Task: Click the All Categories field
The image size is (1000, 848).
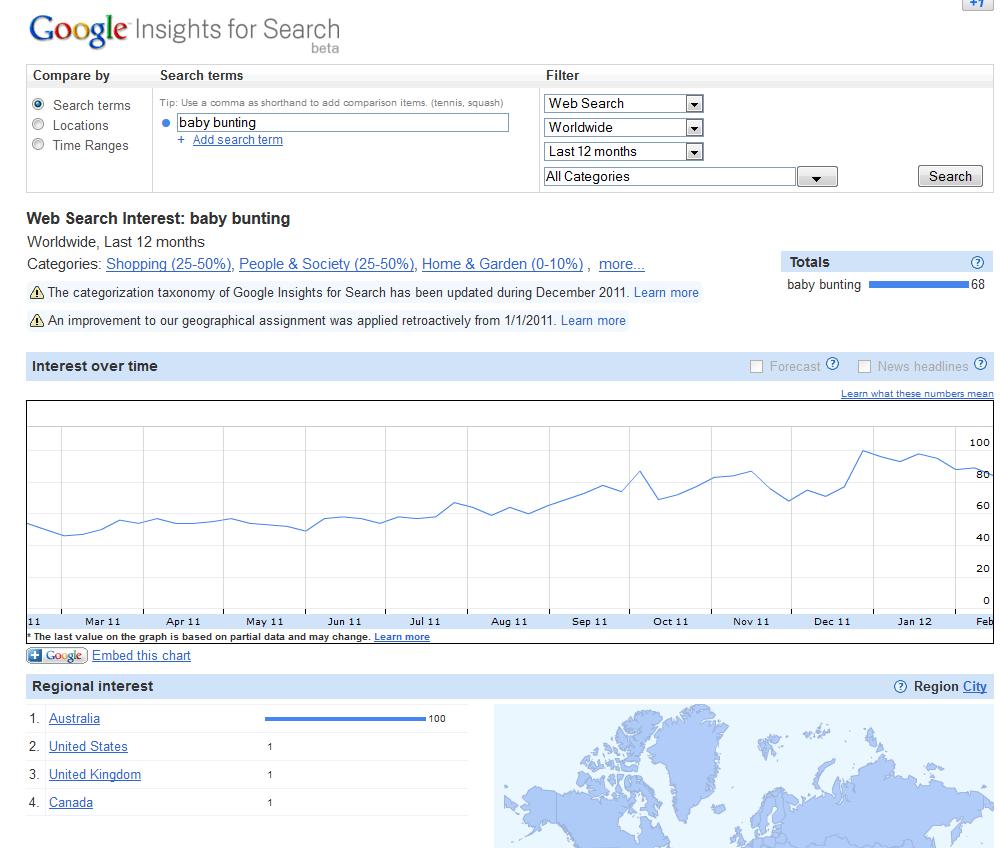Action: [x=670, y=177]
